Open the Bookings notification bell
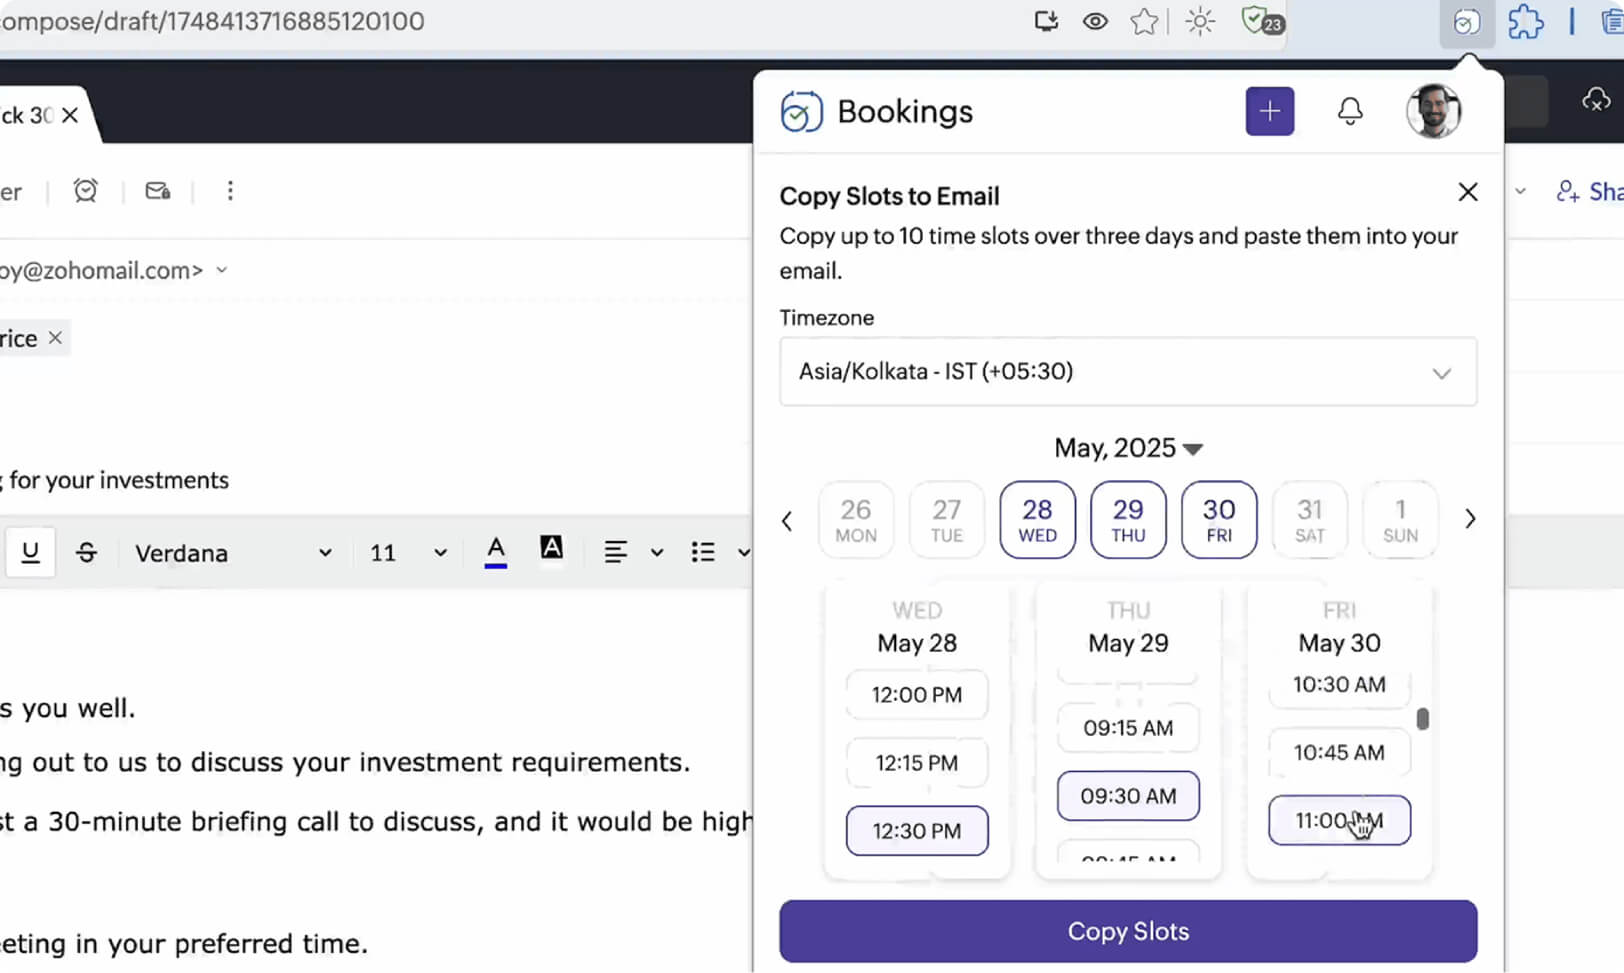 pos(1350,111)
